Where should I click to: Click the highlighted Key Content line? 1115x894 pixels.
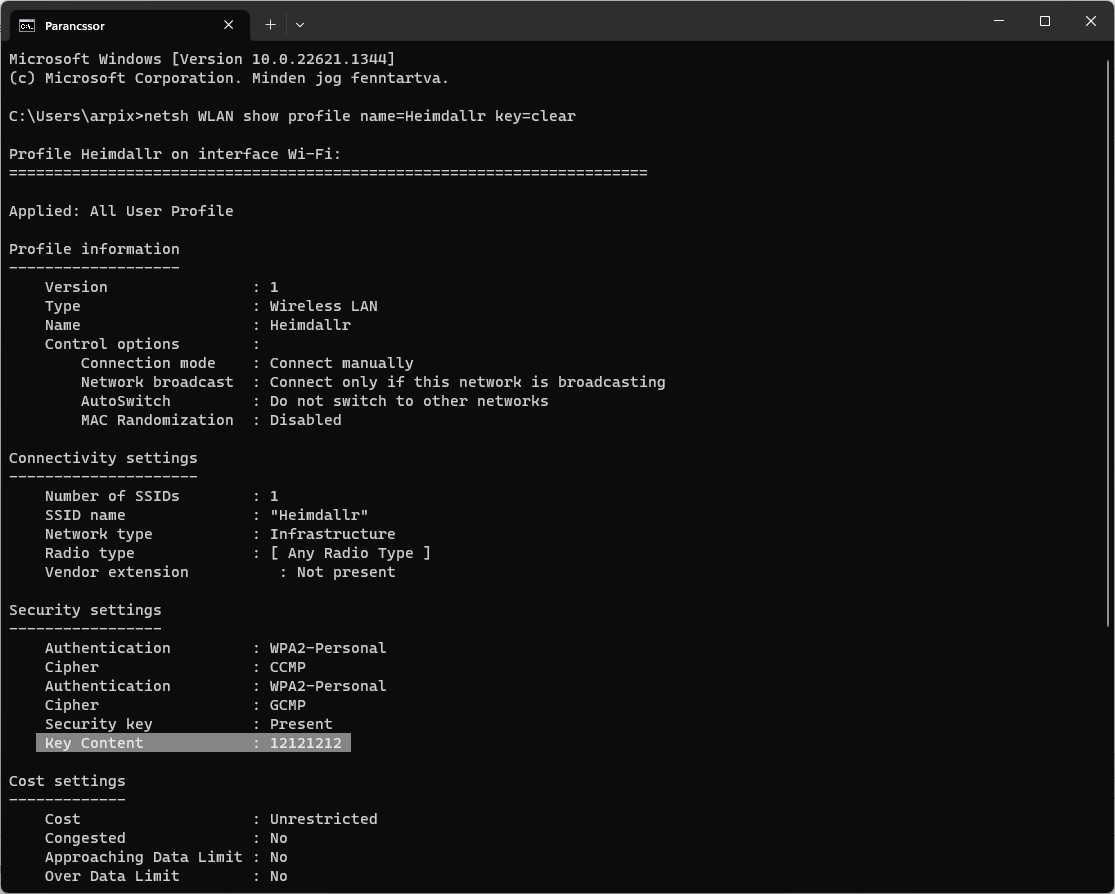(193, 743)
